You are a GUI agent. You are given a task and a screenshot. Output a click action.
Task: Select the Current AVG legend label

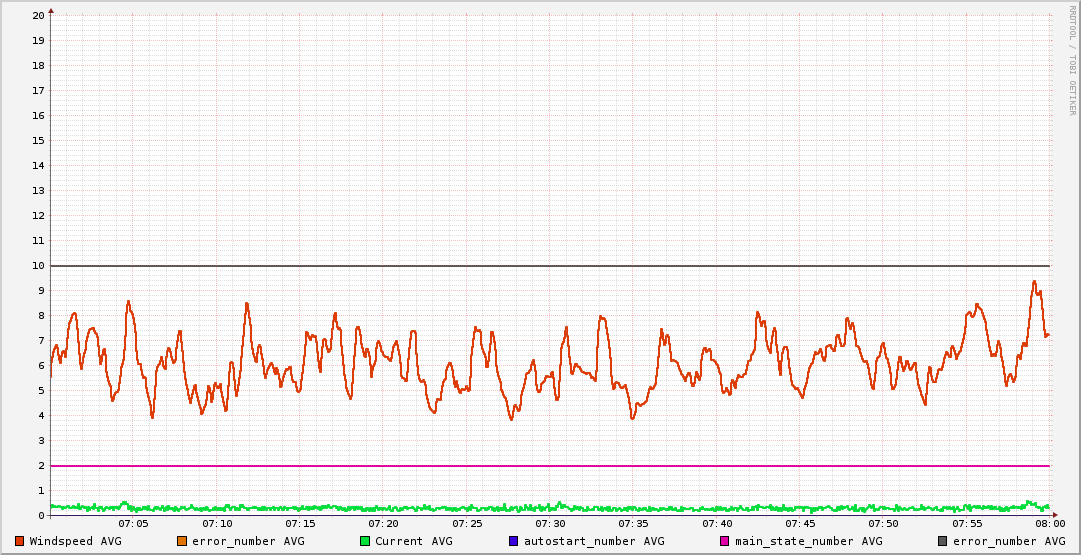[413, 542]
